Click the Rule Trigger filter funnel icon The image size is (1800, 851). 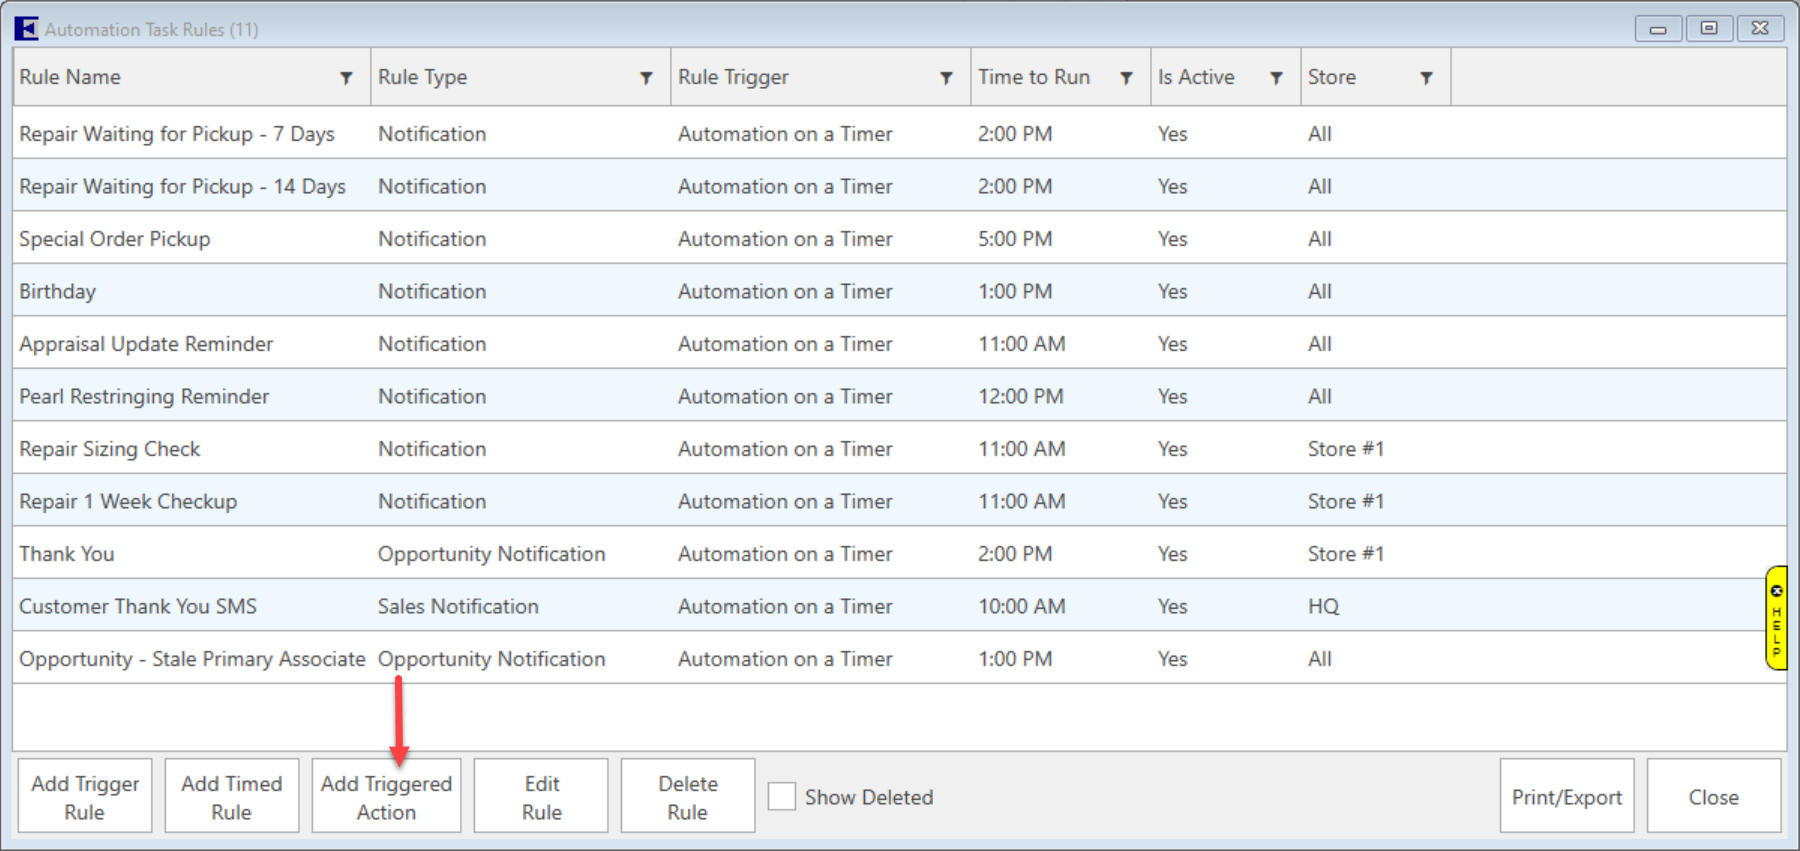[946, 78]
